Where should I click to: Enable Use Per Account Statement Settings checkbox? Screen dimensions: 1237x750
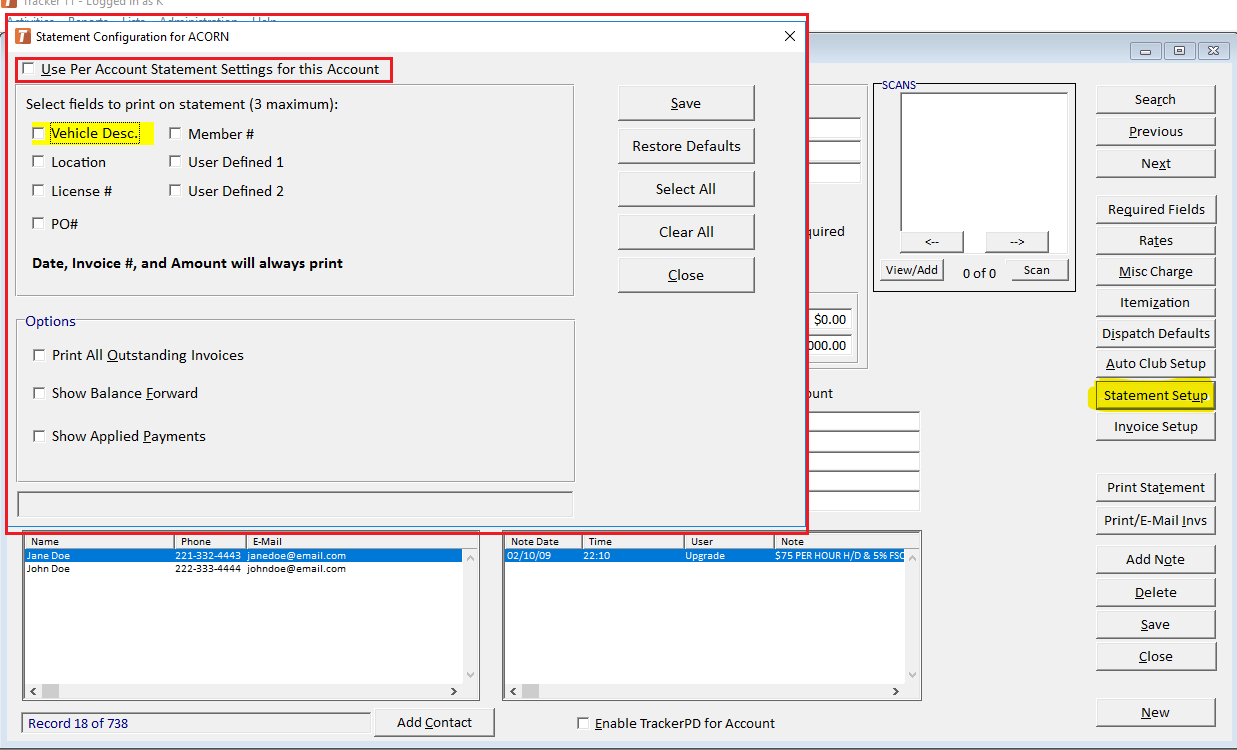[x=28, y=70]
